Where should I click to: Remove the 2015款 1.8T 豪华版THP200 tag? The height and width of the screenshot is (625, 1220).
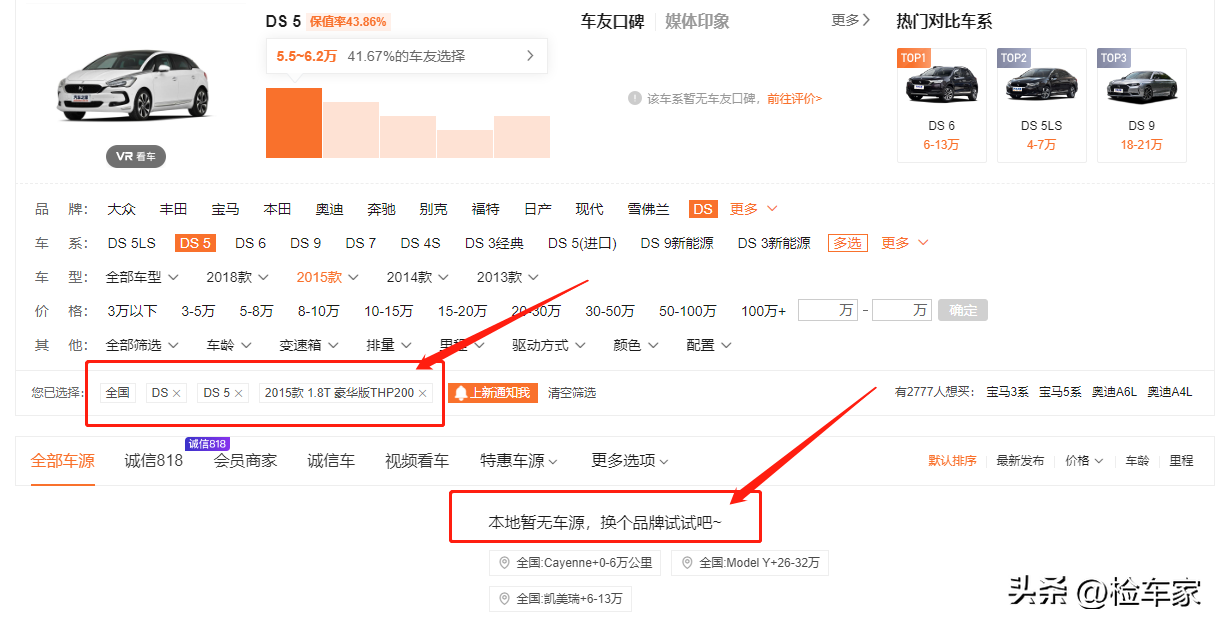click(x=422, y=394)
